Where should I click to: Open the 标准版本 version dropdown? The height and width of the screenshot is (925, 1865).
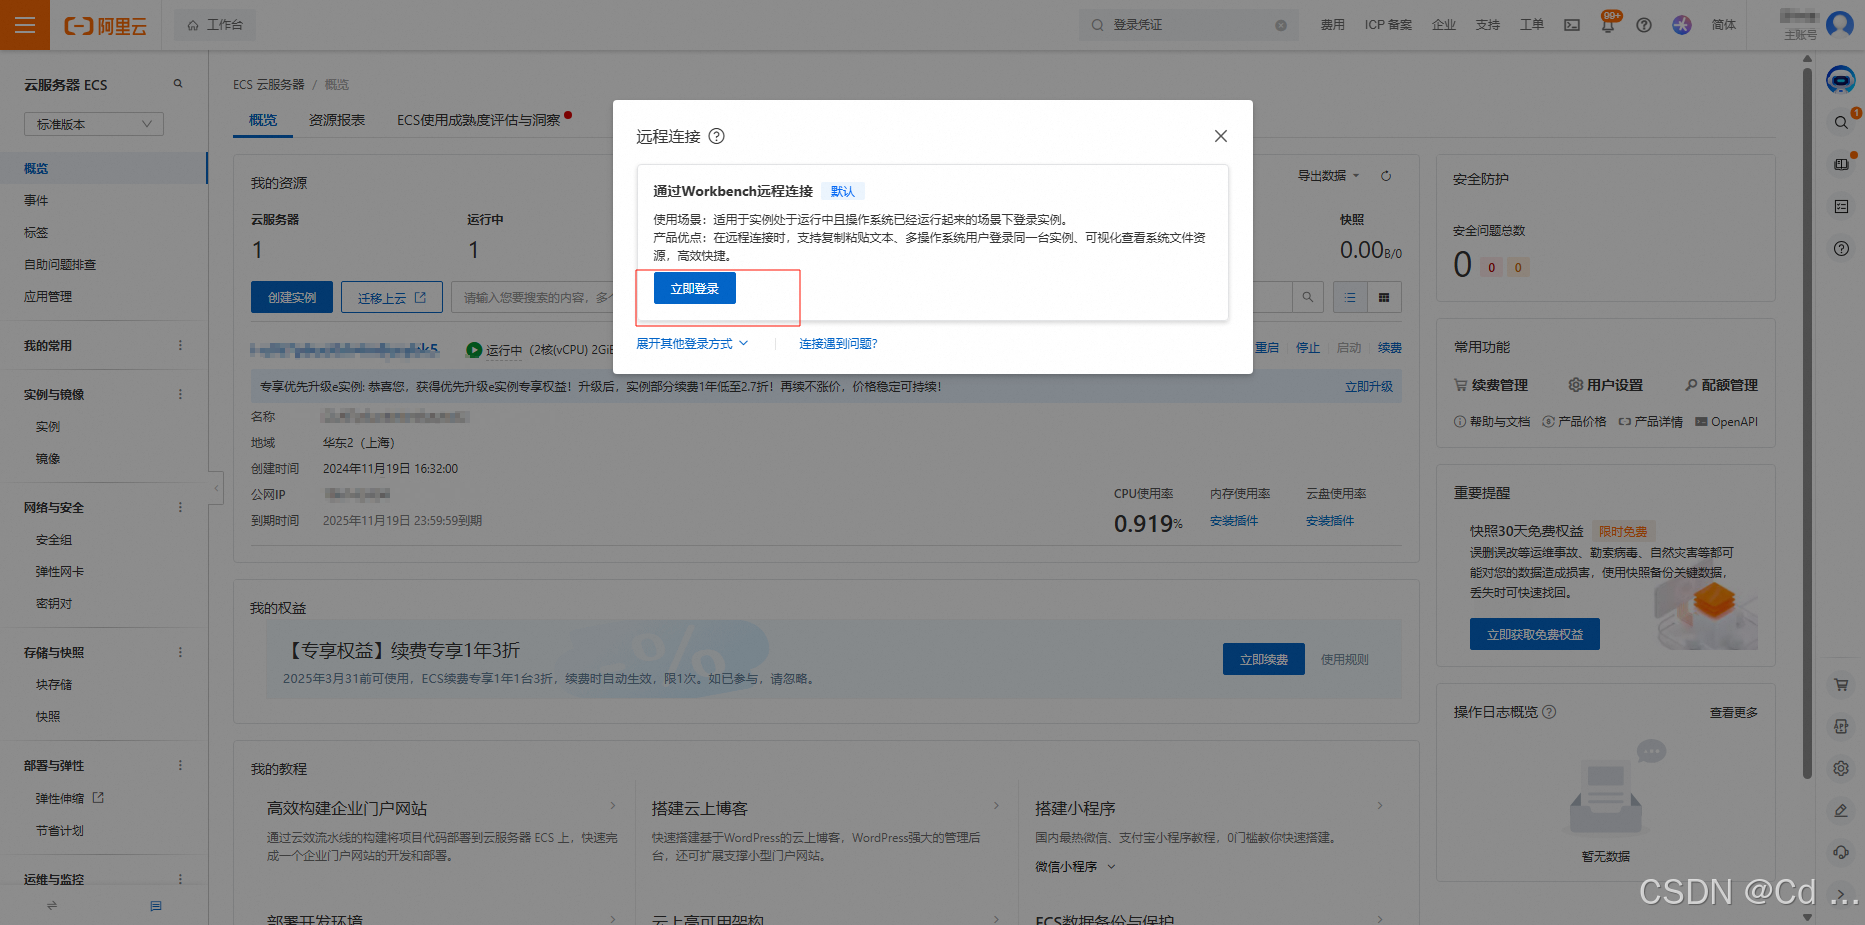(x=94, y=124)
